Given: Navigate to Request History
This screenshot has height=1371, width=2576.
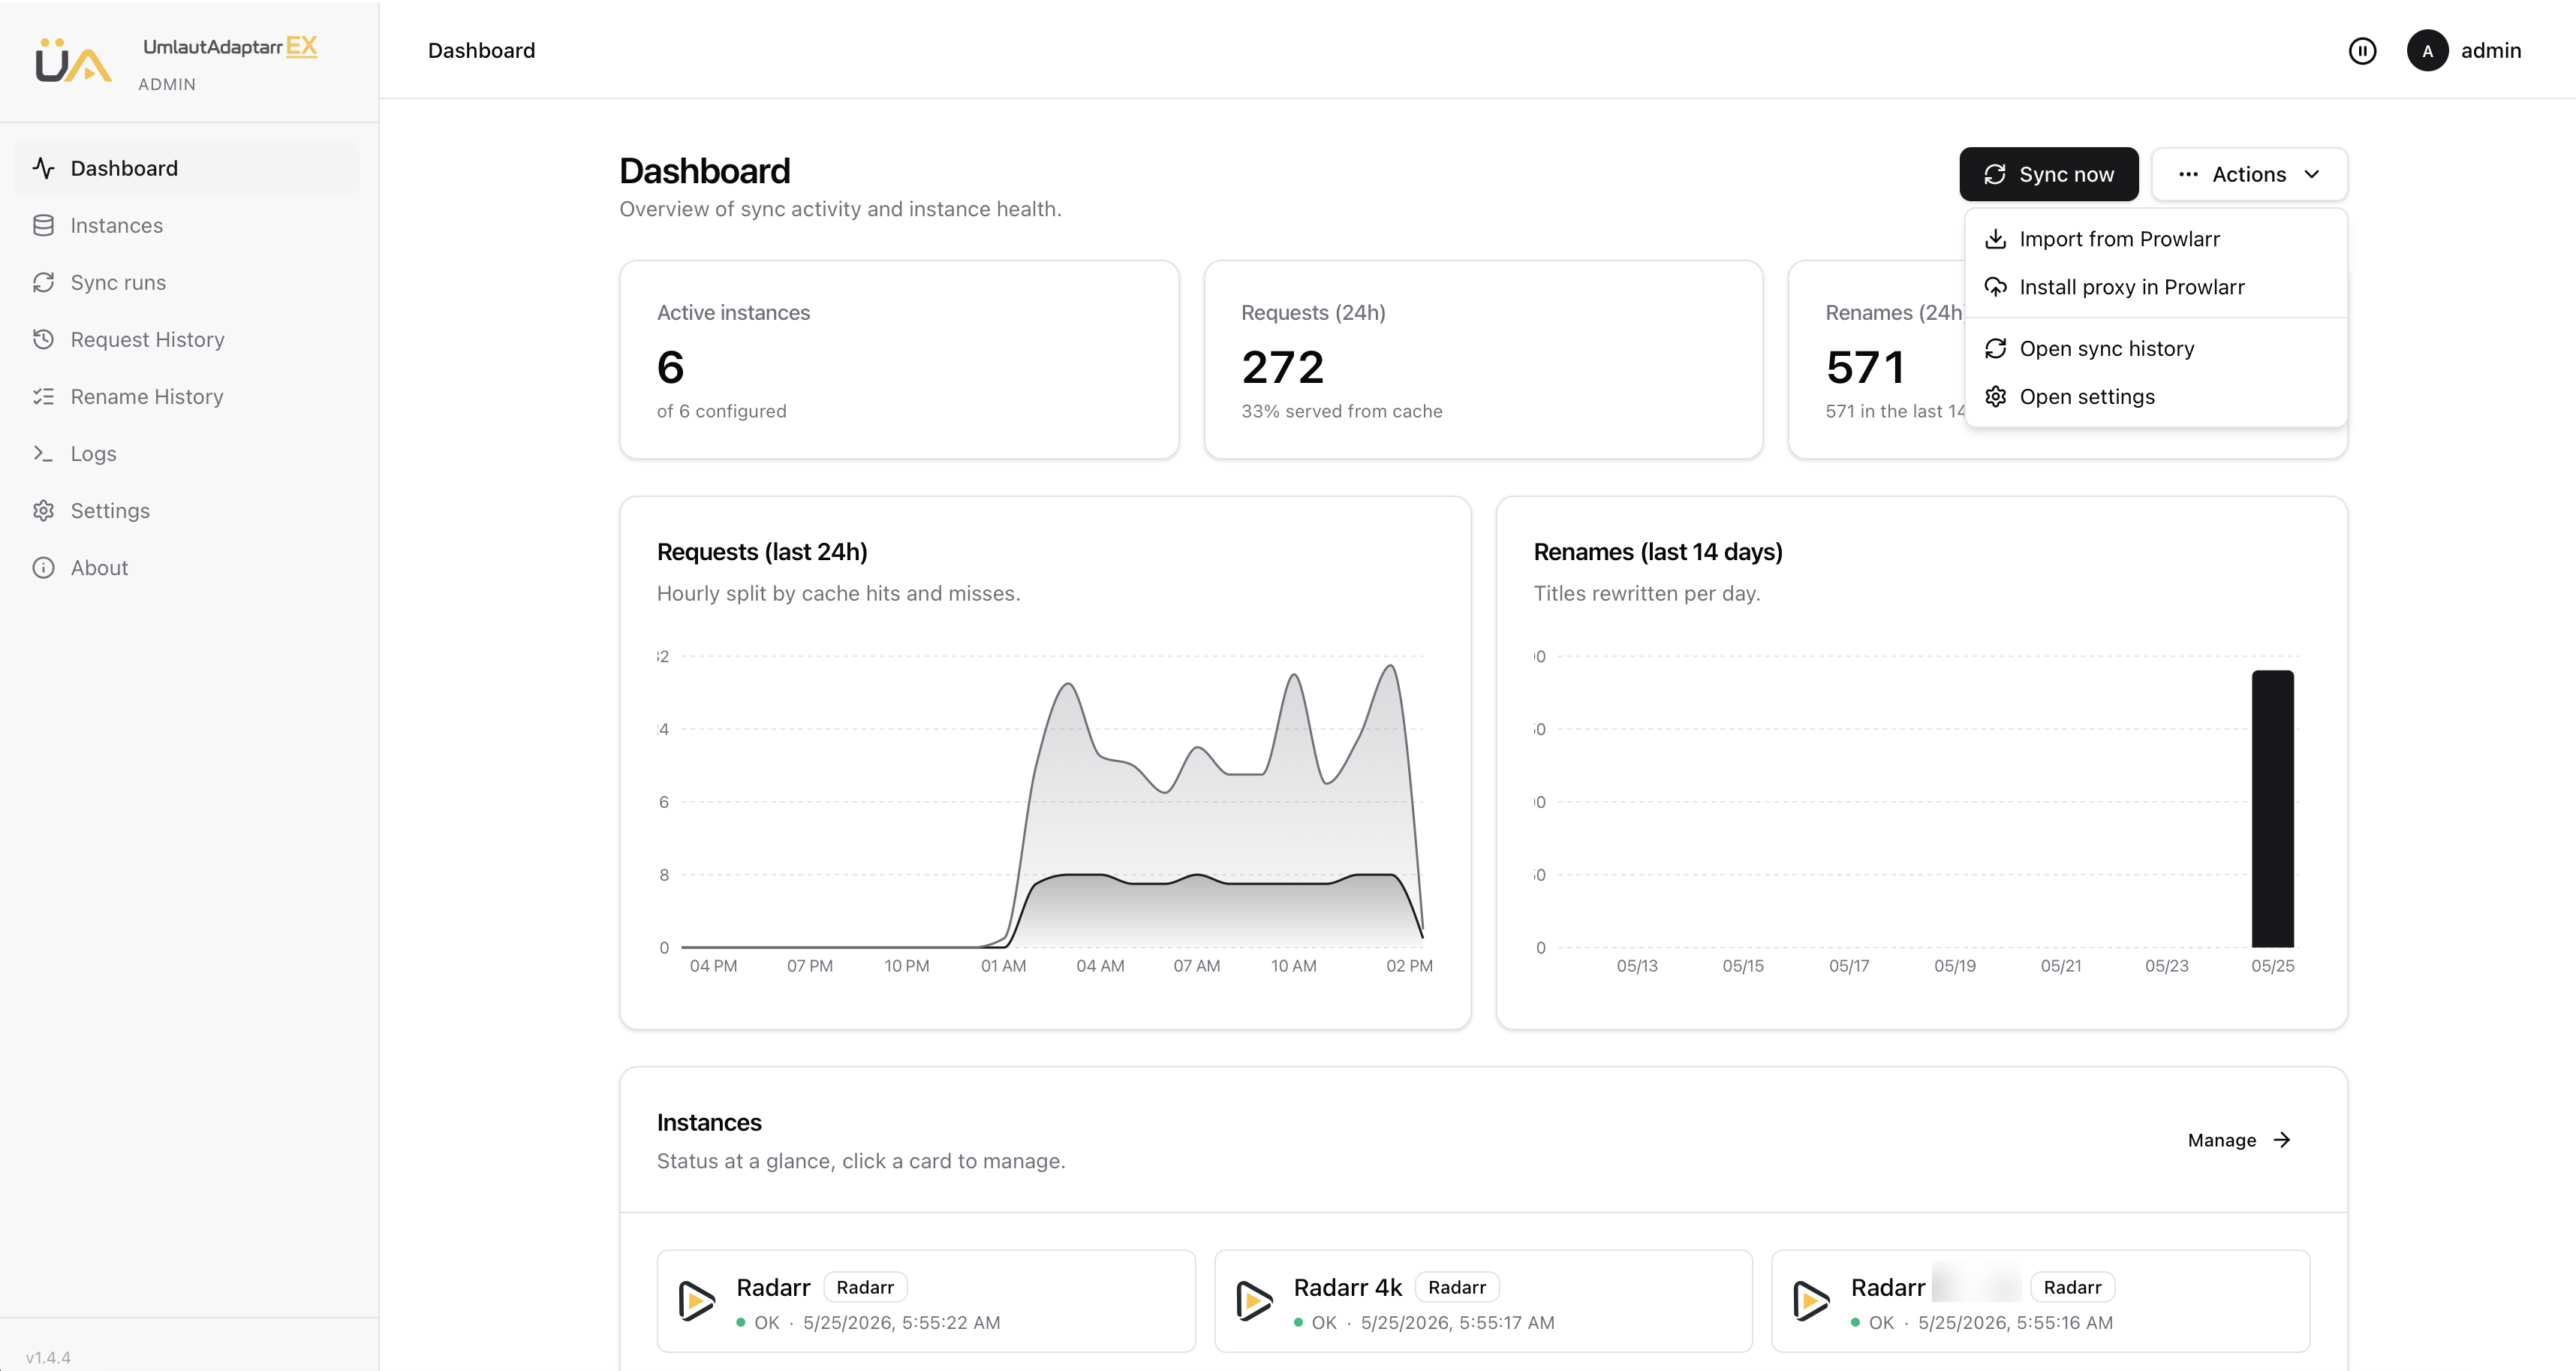Looking at the screenshot, I should point(187,339).
